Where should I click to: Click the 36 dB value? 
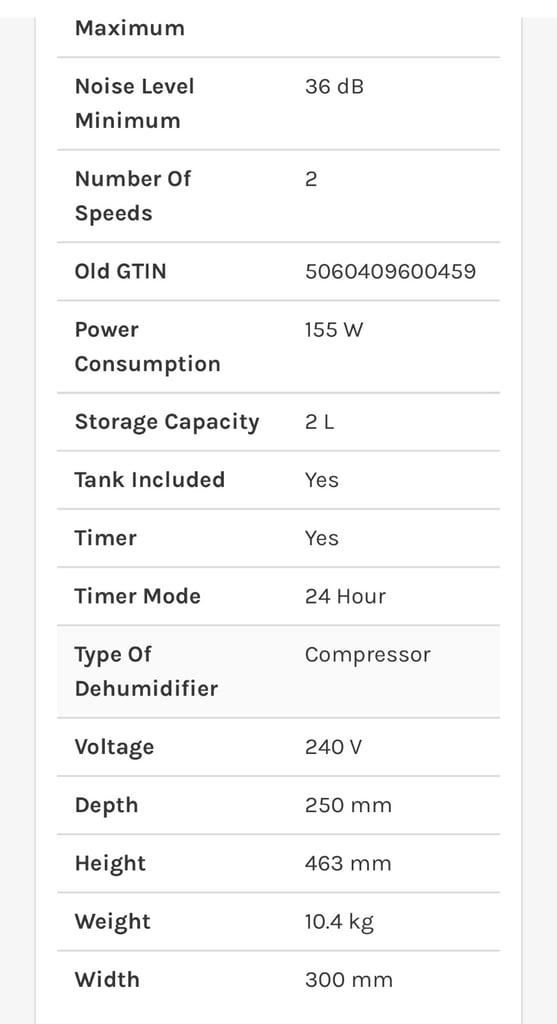coord(334,86)
